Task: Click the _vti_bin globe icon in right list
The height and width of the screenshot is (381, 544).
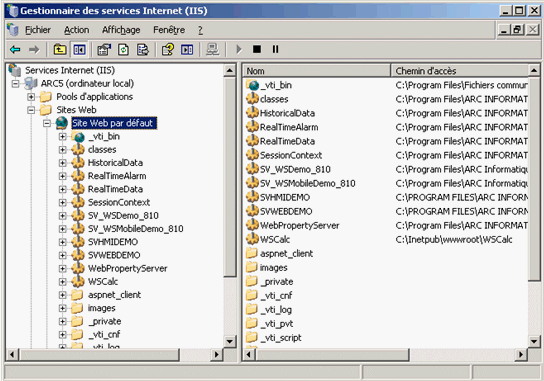Action: point(252,85)
